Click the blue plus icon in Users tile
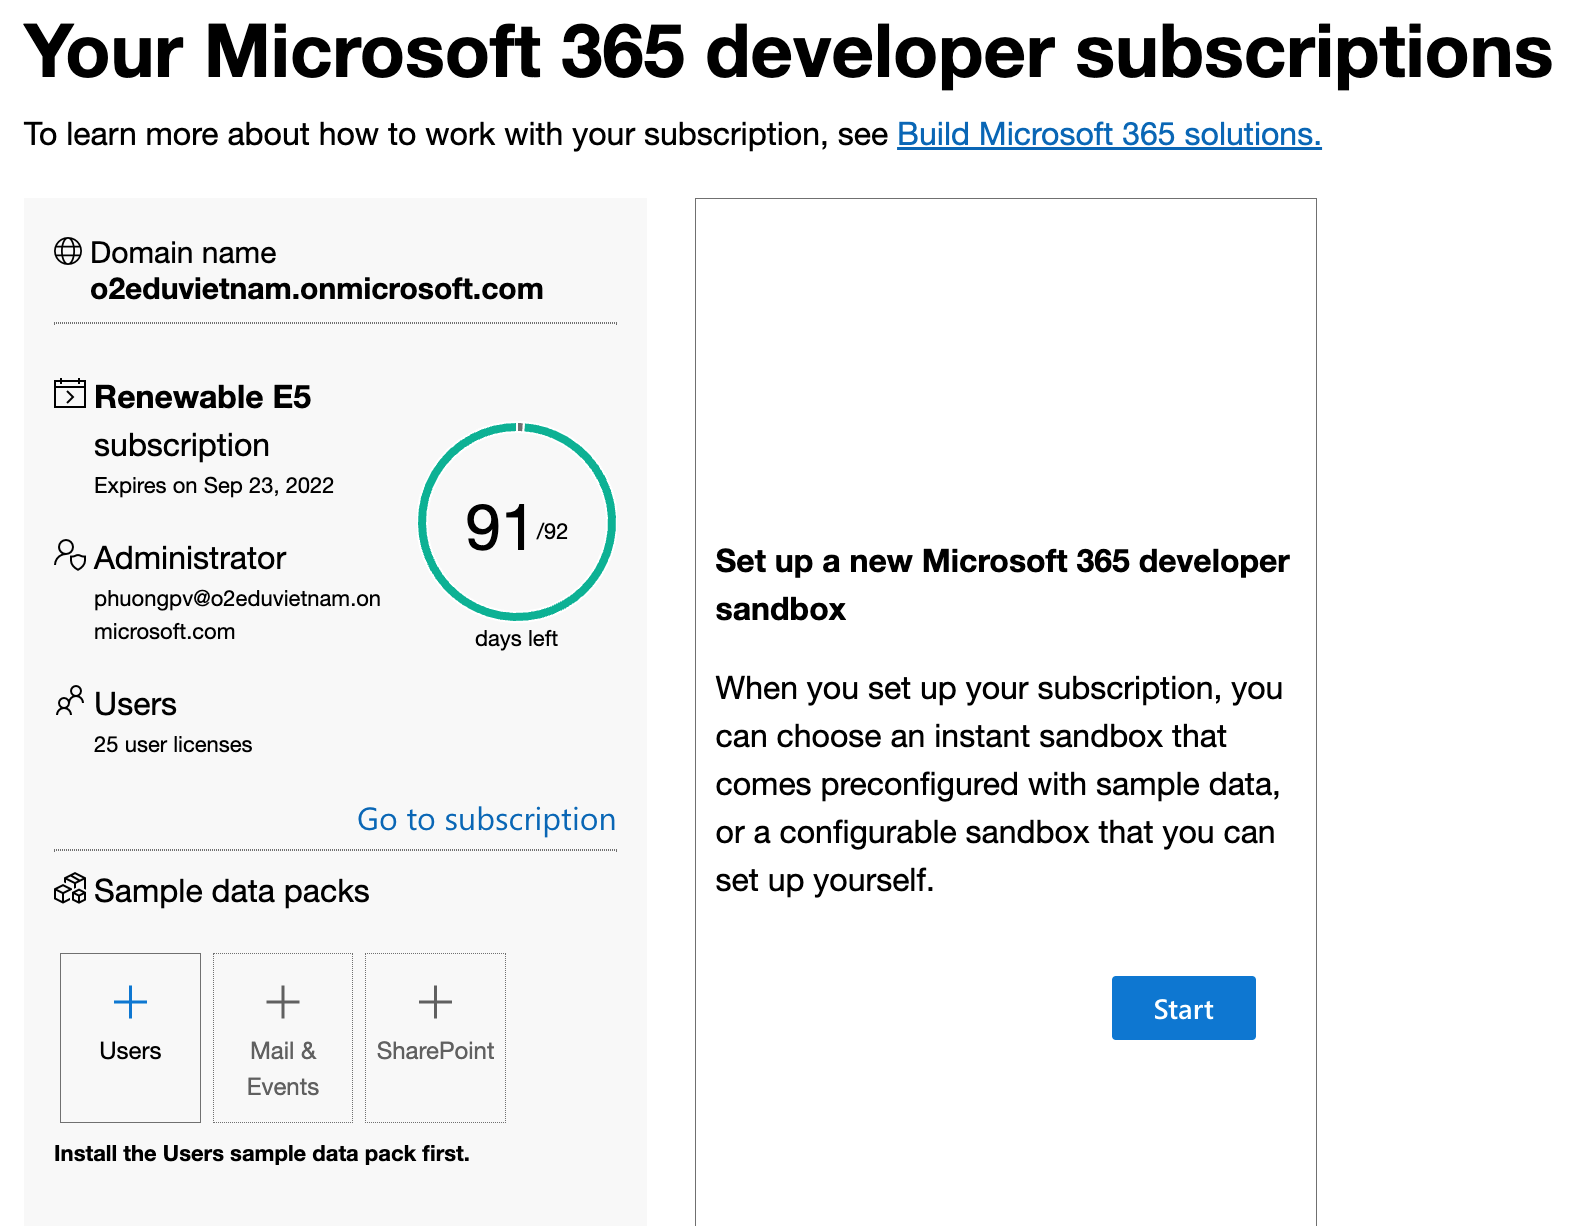The width and height of the screenshot is (1592, 1226). click(x=130, y=1002)
